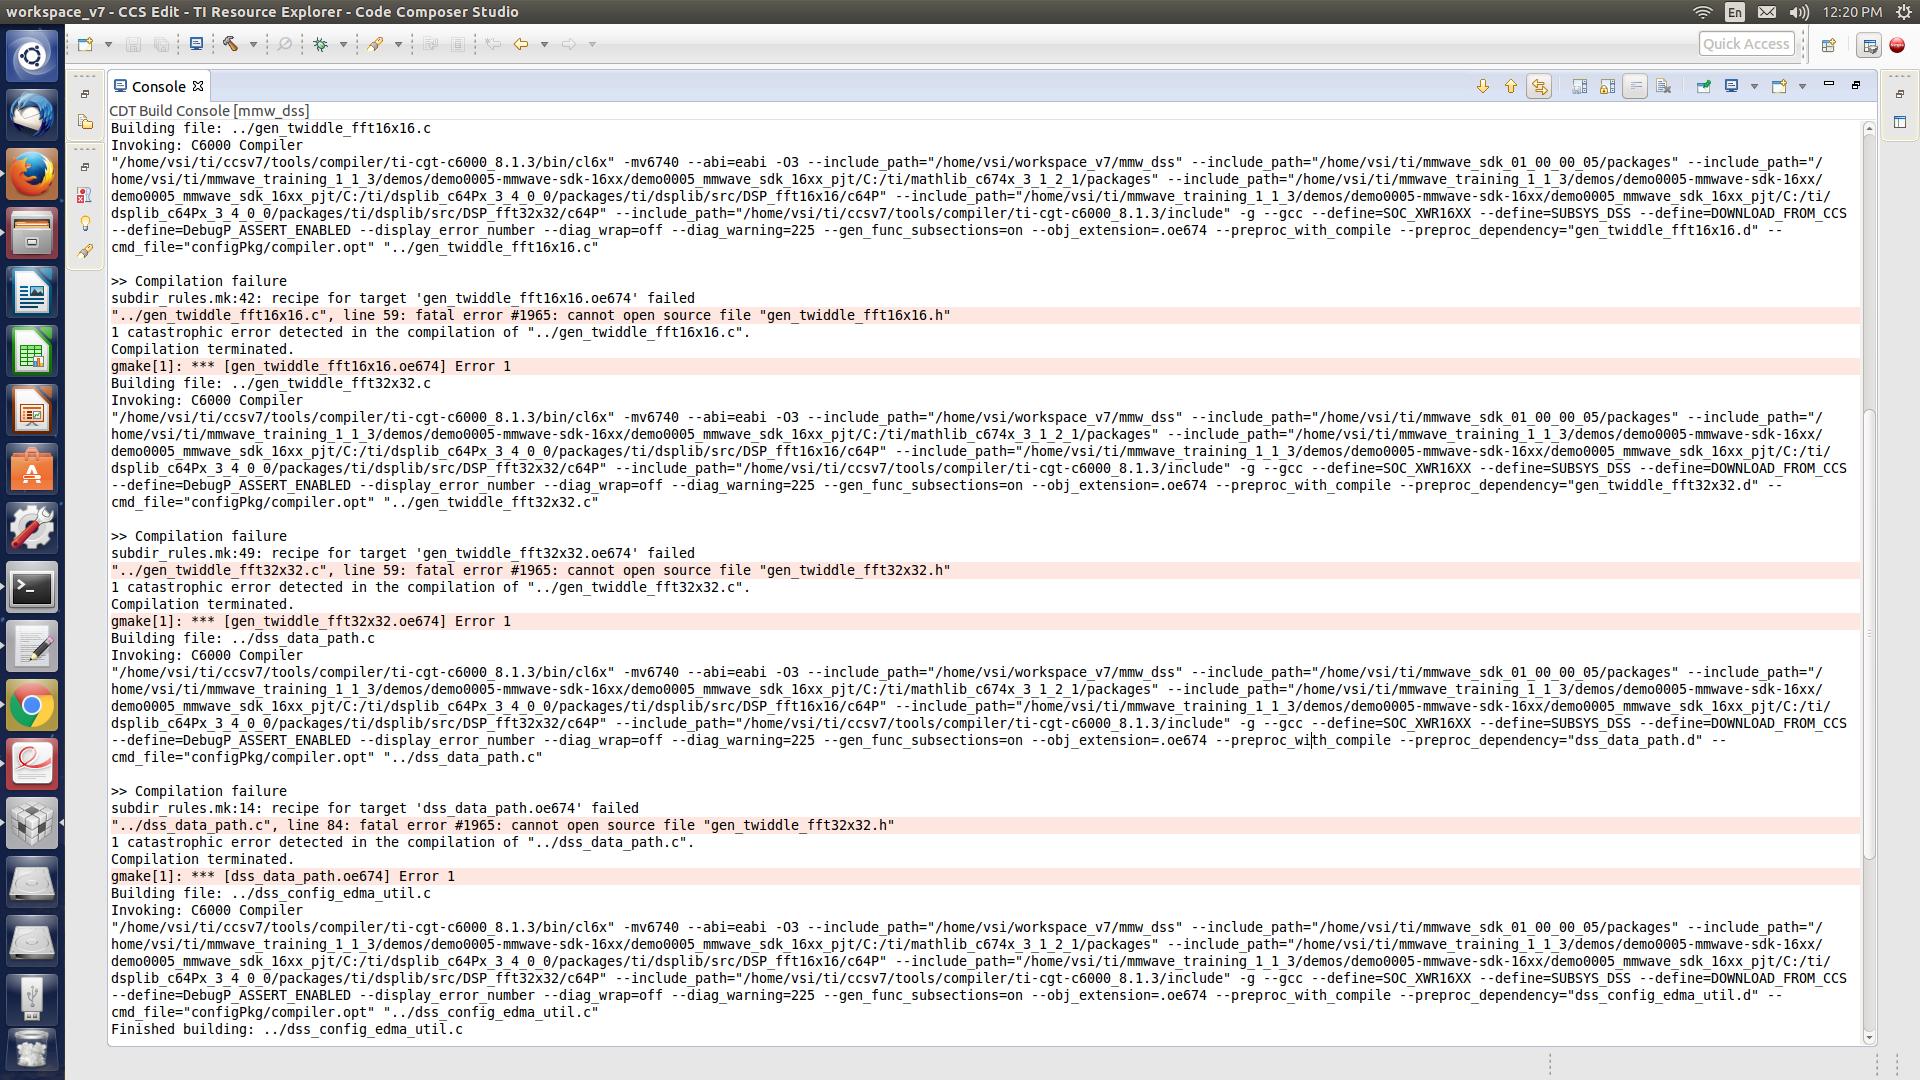Image resolution: width=1920 pixels, height=1080 pixels.
Task: Click Previous Error up arrow
Action: [x=1510, y=86]
